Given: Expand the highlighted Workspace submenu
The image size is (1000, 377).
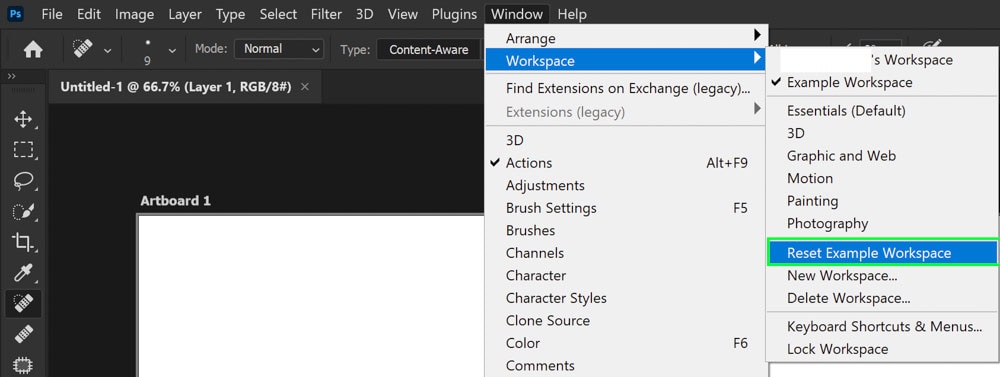Looking at the screenshot, I should click(x=626, y=61).
